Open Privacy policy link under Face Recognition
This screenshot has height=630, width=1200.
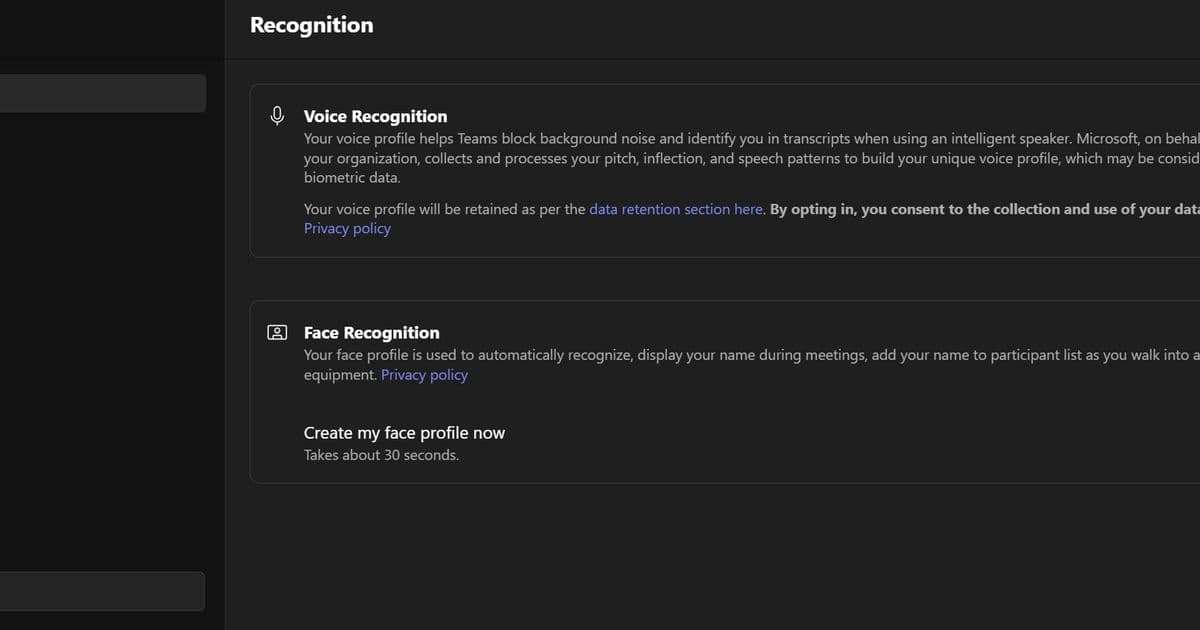pyautogui.click(x=424, y=375)
